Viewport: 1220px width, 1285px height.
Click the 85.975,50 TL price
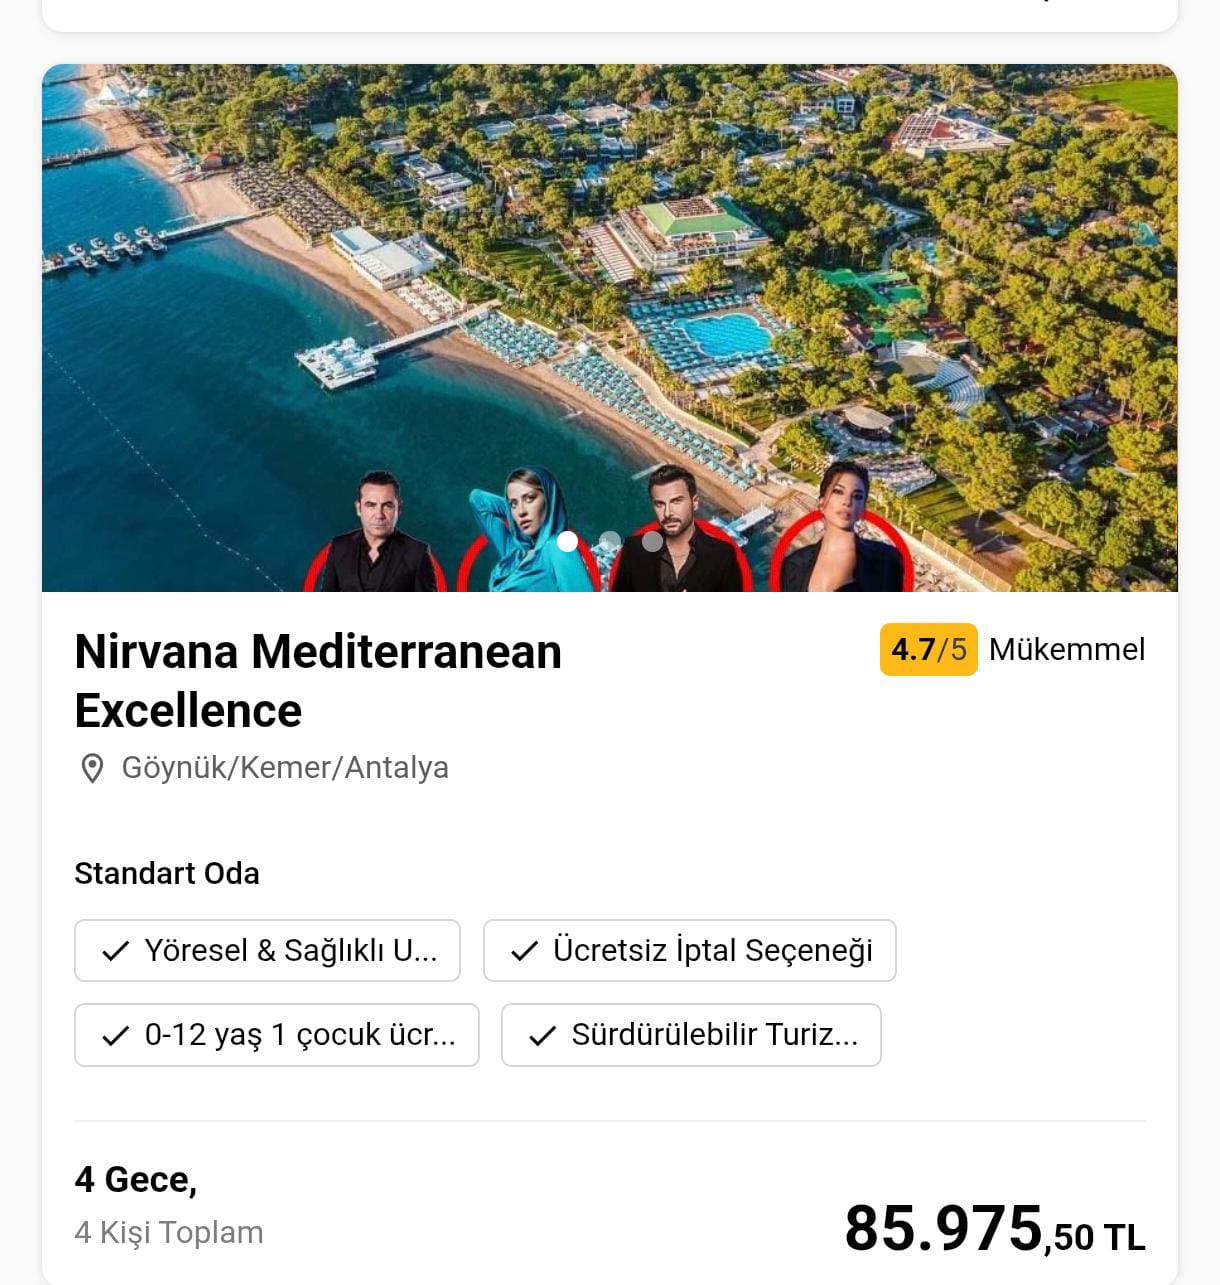click(x=994, y=1229)
